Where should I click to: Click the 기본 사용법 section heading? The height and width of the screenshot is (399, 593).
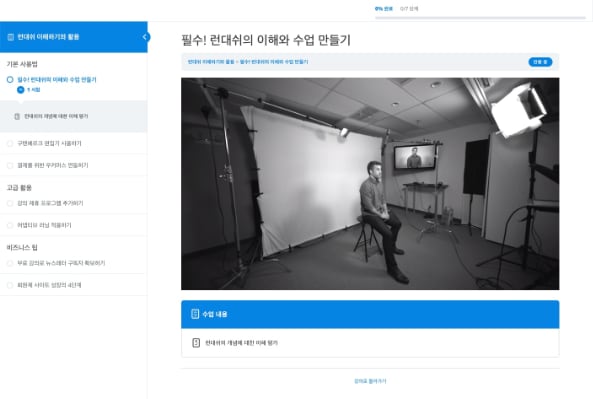pos(22,64)
